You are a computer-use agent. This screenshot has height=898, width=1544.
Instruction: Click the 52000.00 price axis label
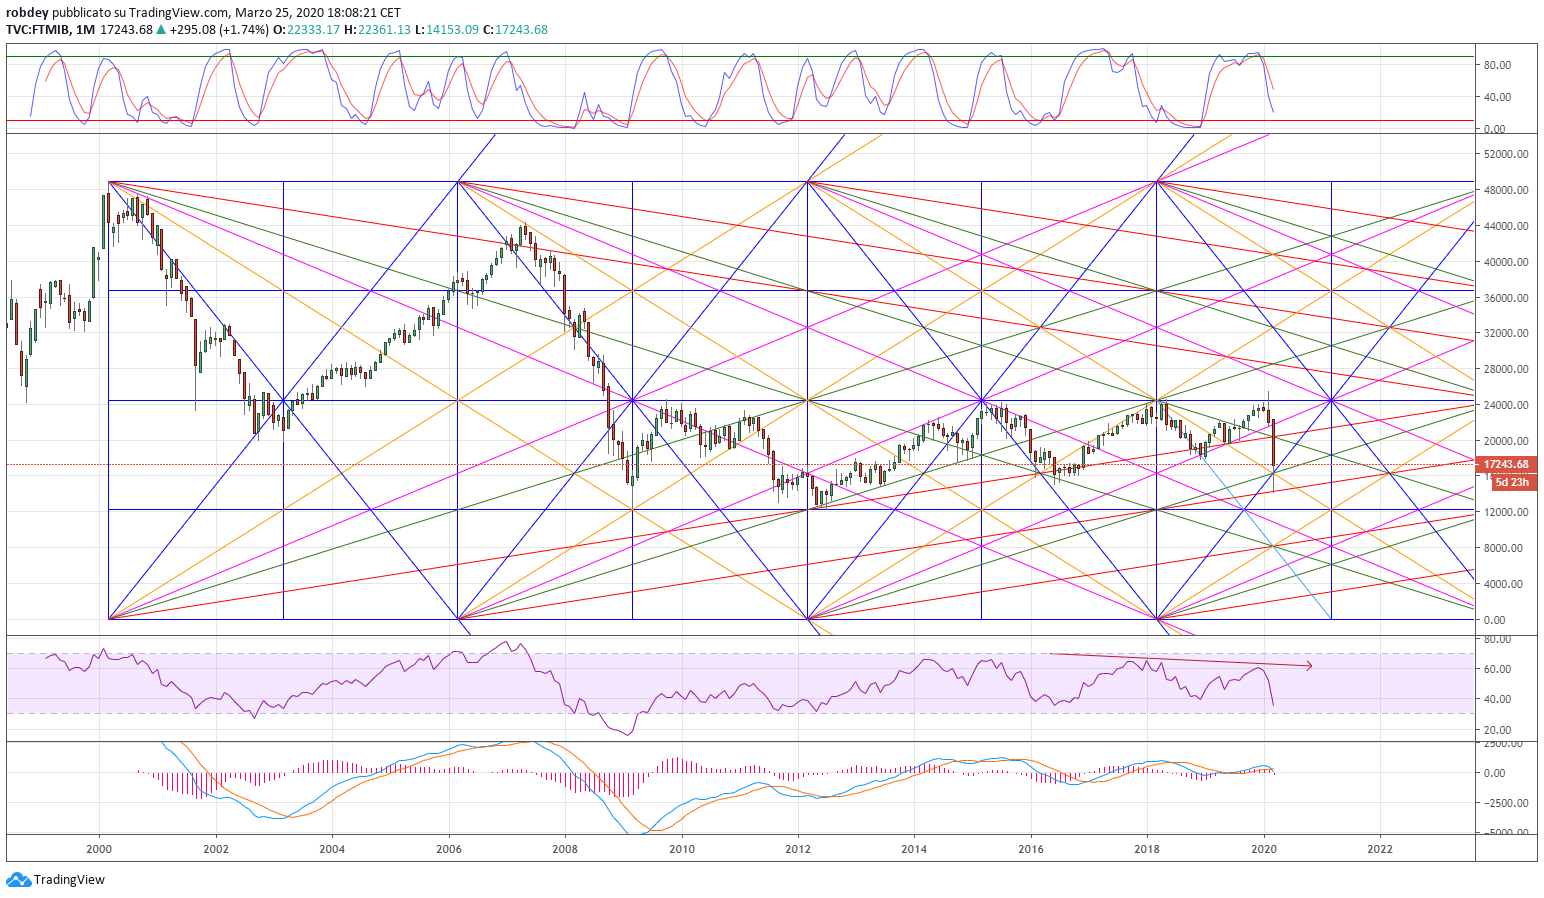pyautogui.click(x=1506, y=154)
